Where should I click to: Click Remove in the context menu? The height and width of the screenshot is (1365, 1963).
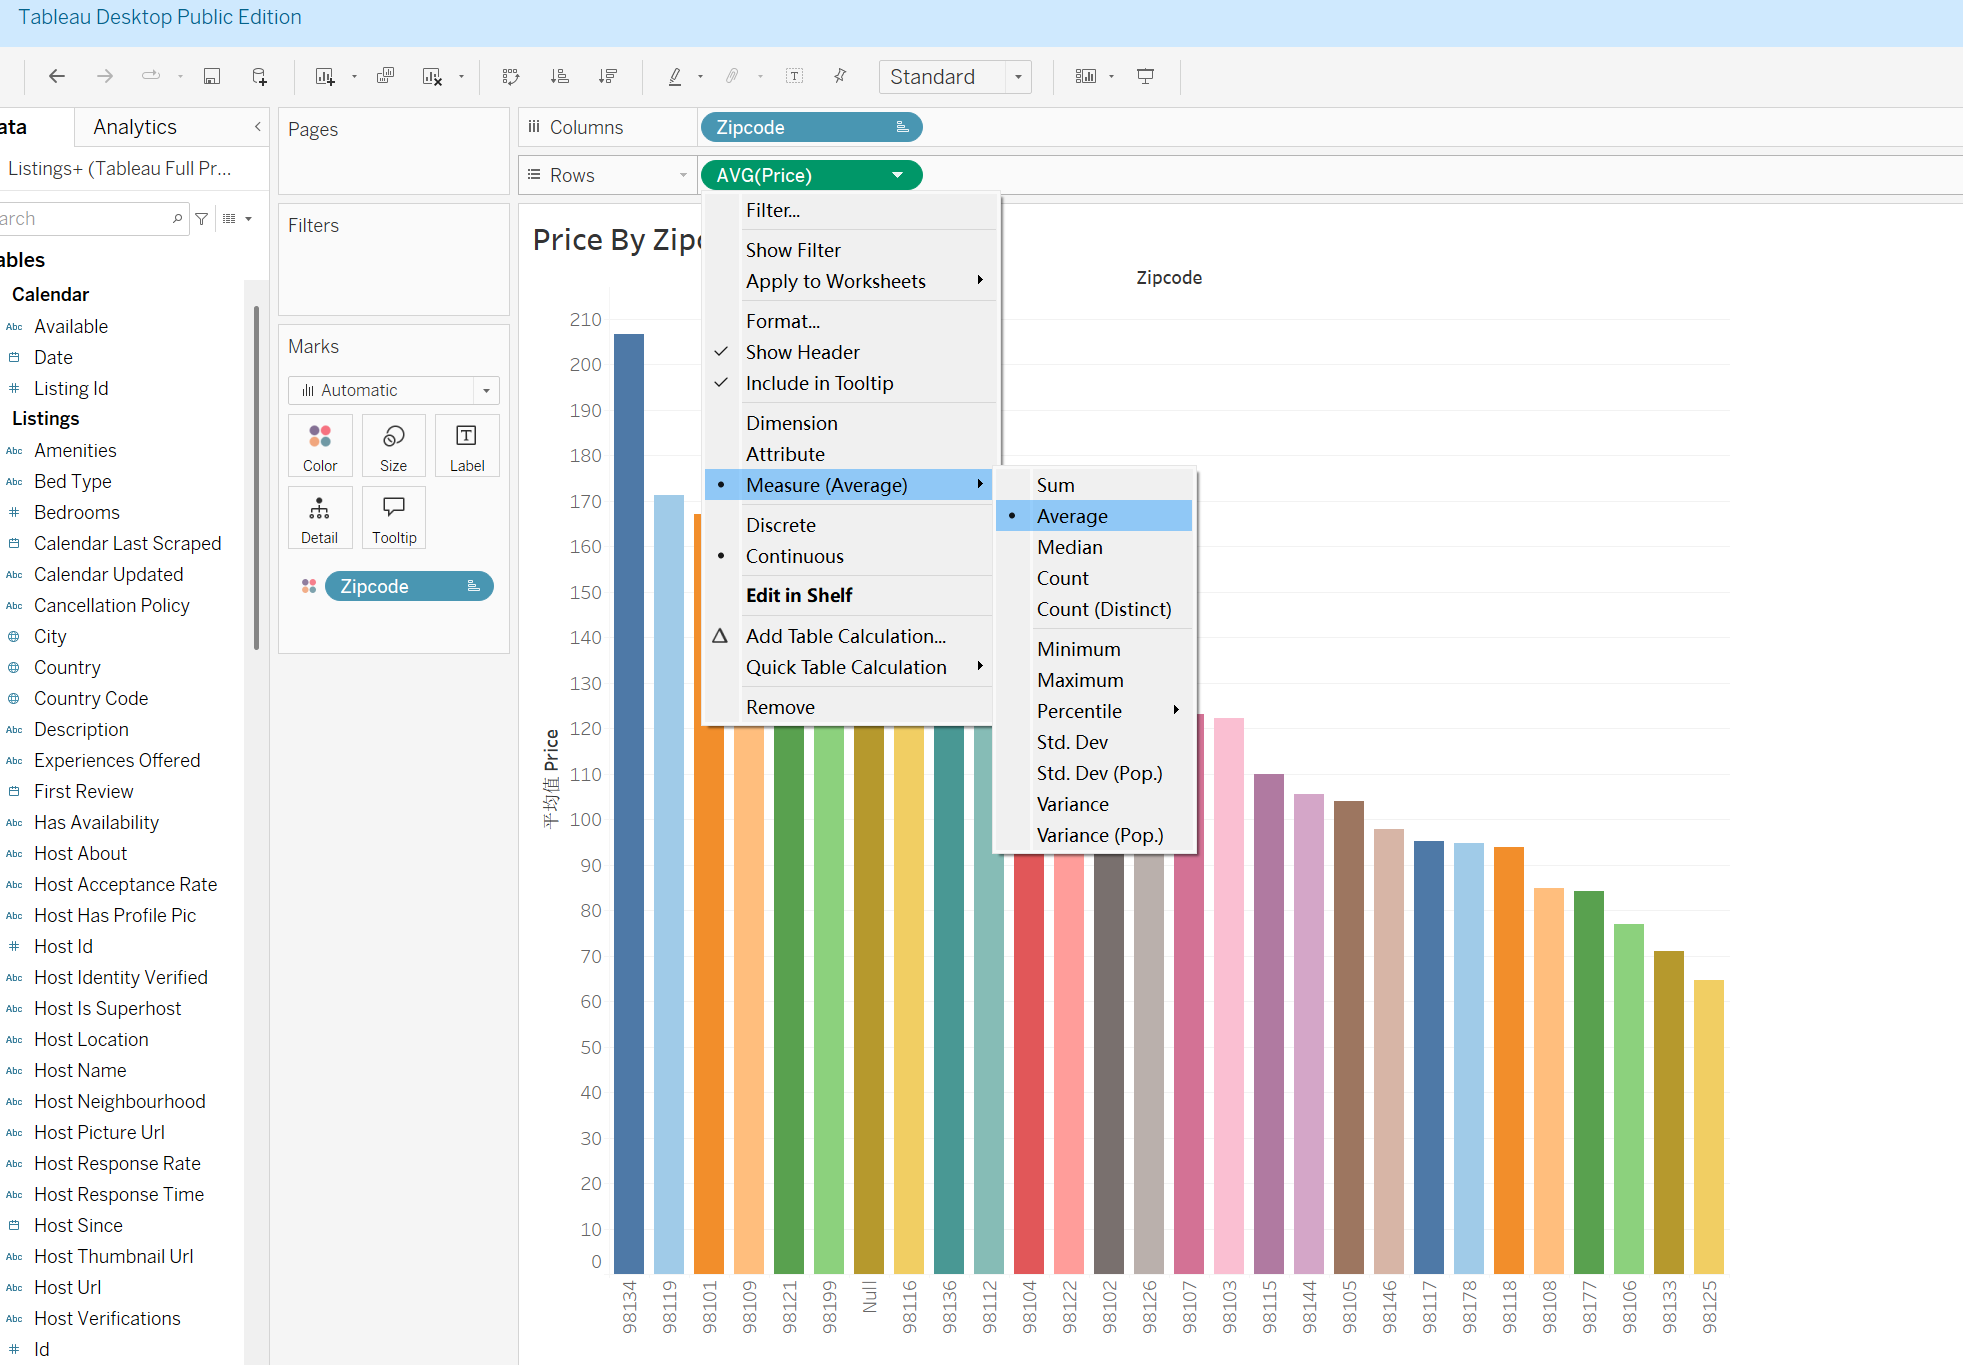point(780,707)
